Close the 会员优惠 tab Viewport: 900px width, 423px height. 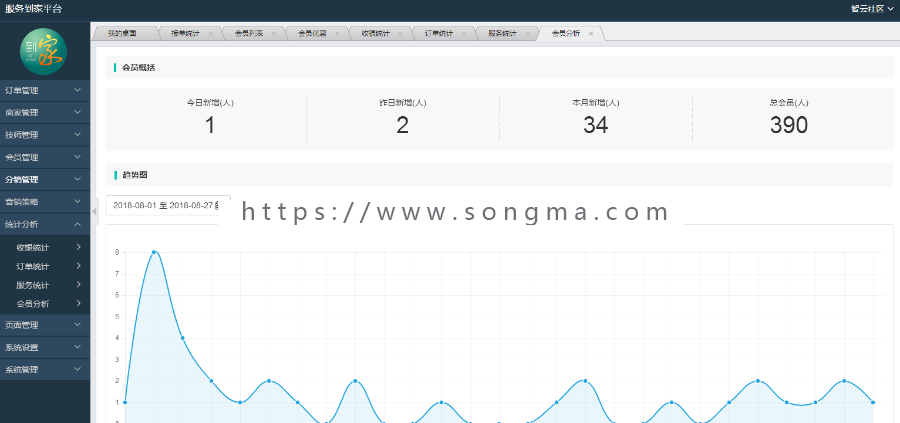coord(337,34)
